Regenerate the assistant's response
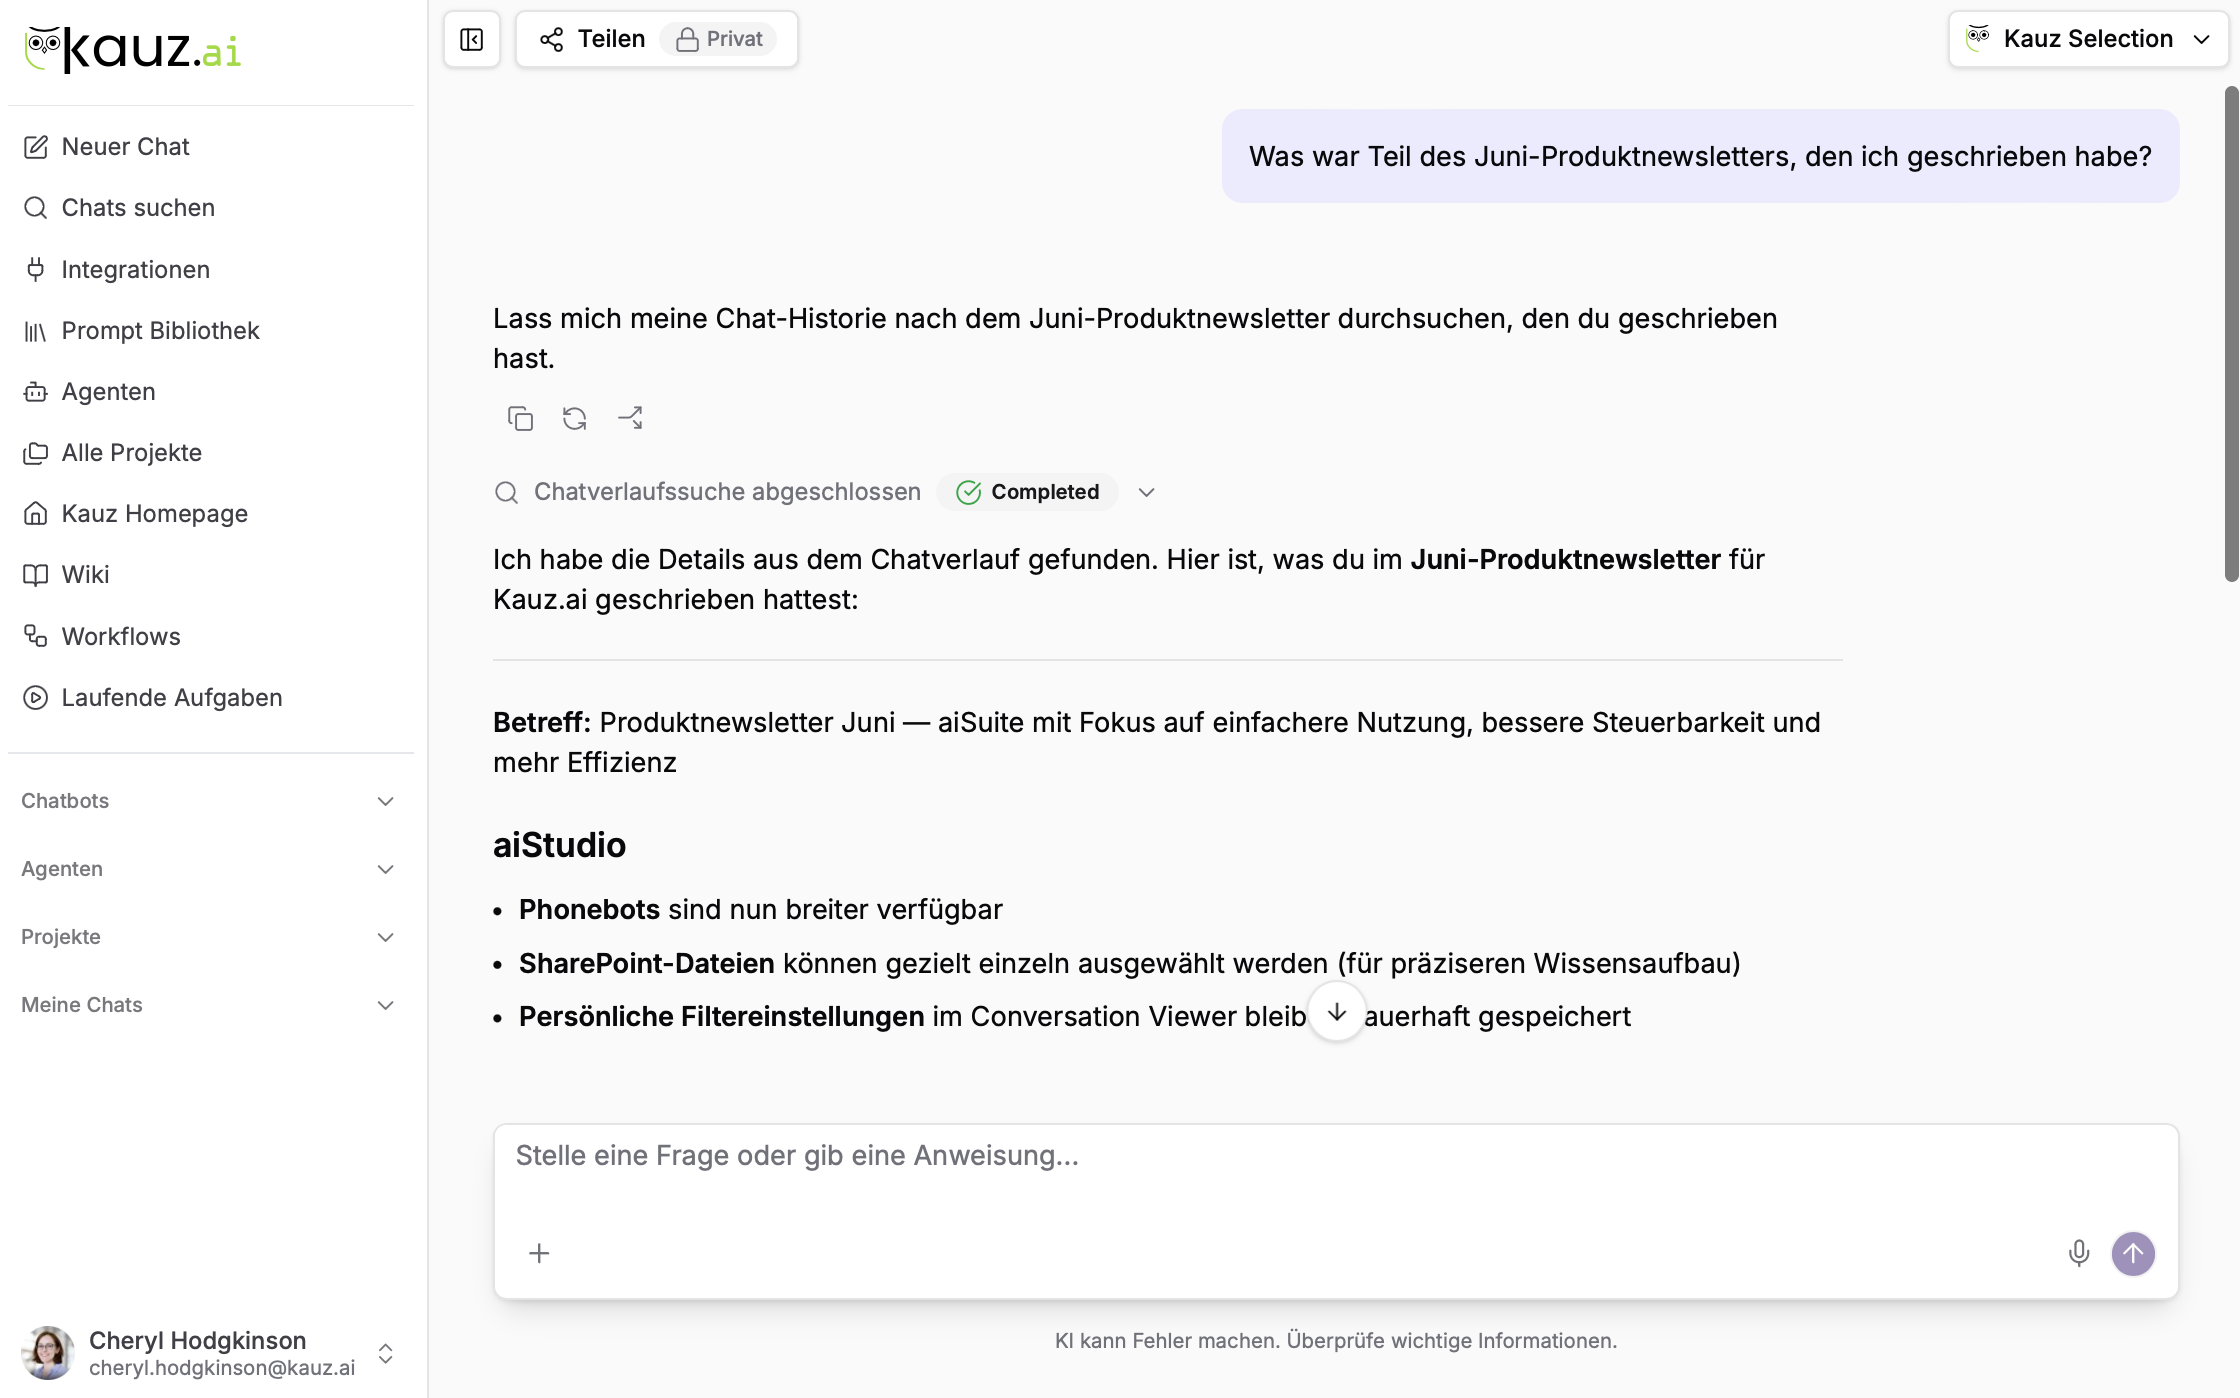Viewport: 2240px width, 1398px height. coord(575,418)
